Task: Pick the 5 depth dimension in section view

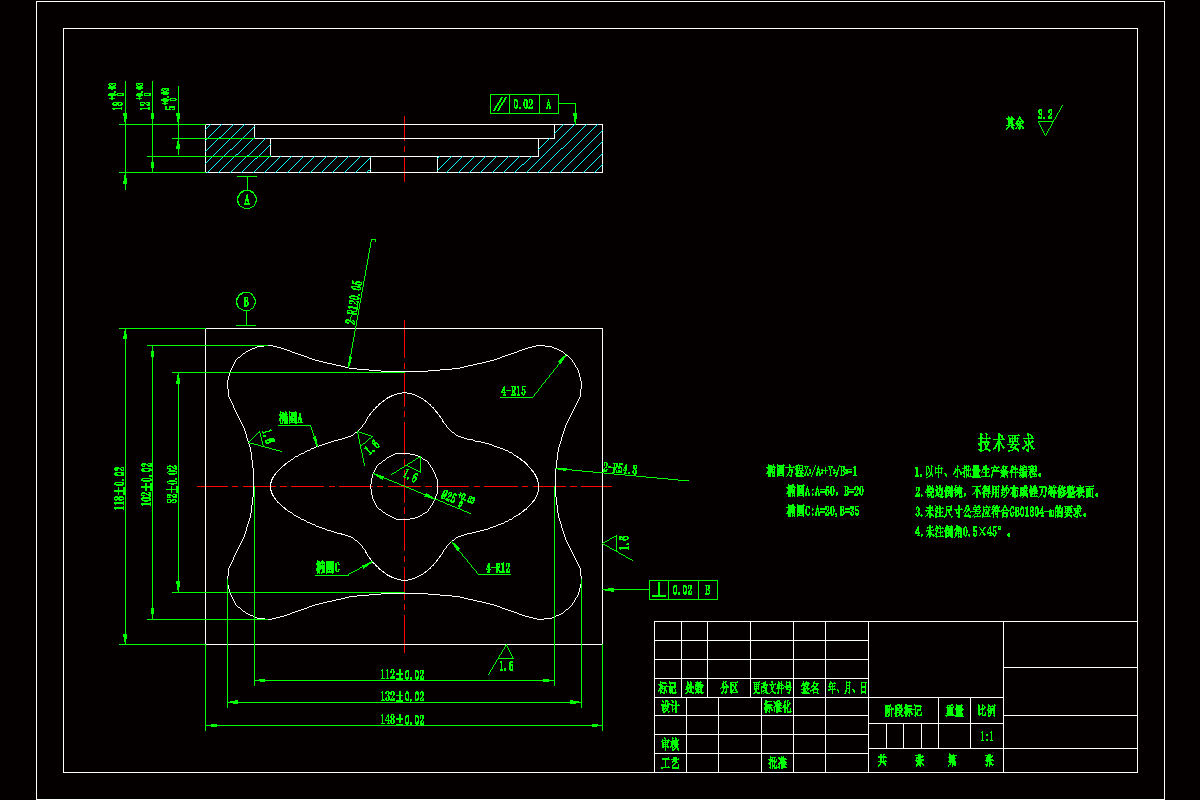Action: (x=171, y=98)
